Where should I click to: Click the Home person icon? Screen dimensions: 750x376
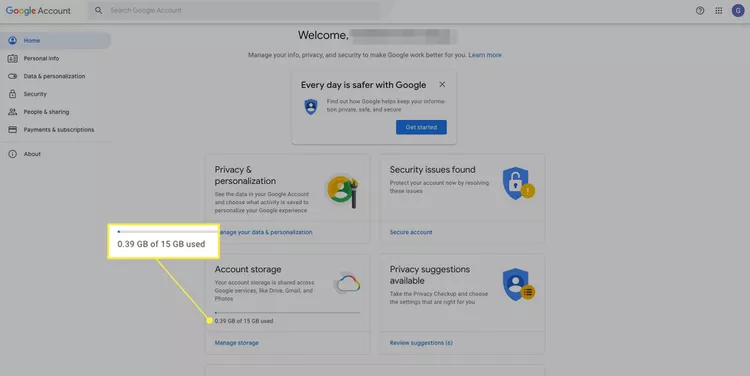pyautogui.click(x=12, y=41)
